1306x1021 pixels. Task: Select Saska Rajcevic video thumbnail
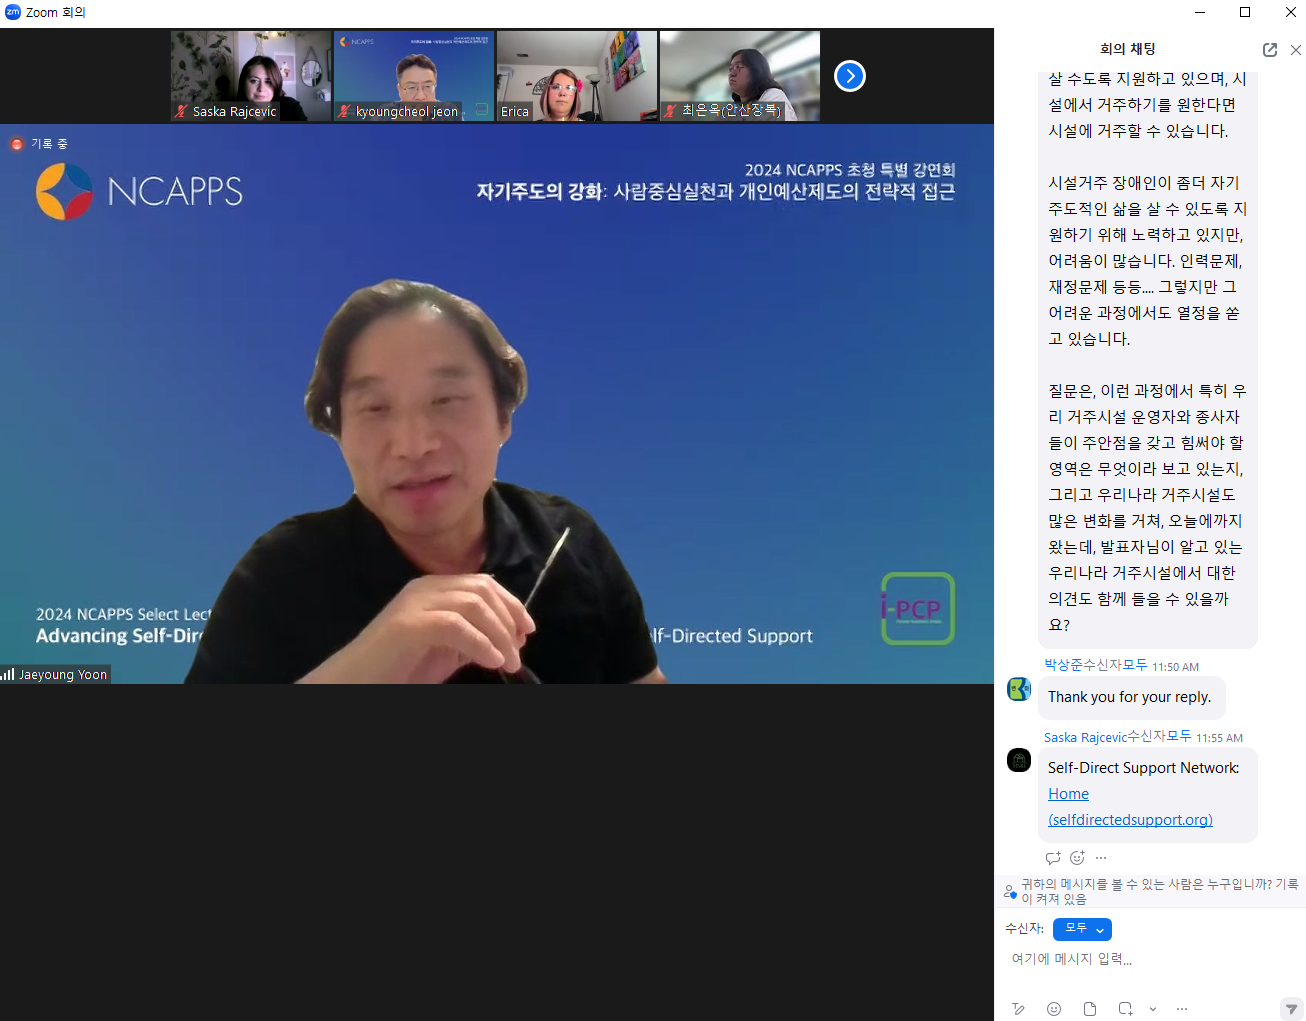250,76
